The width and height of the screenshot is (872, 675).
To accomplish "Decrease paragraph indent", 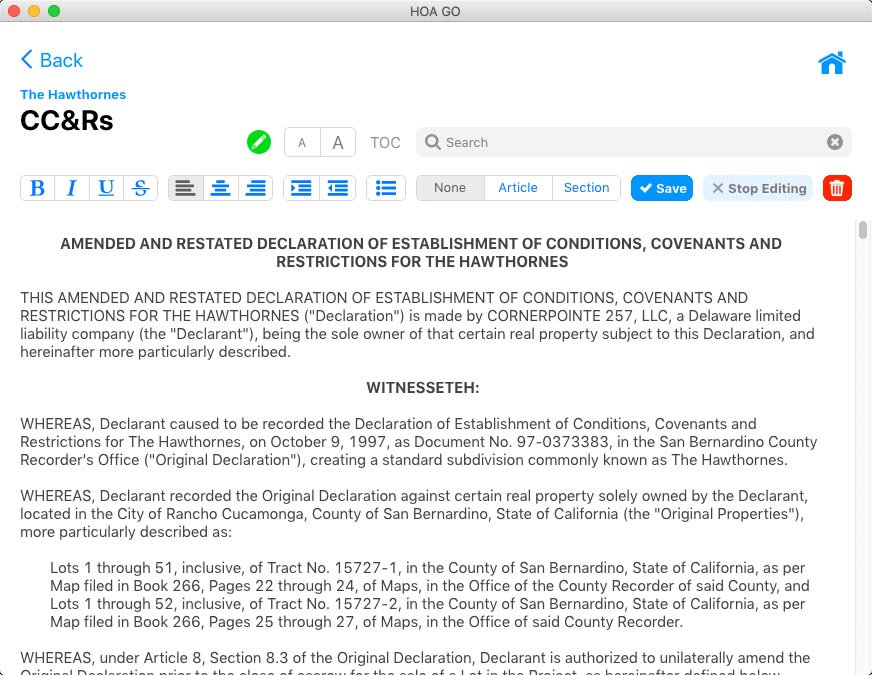I will [338, 188].
